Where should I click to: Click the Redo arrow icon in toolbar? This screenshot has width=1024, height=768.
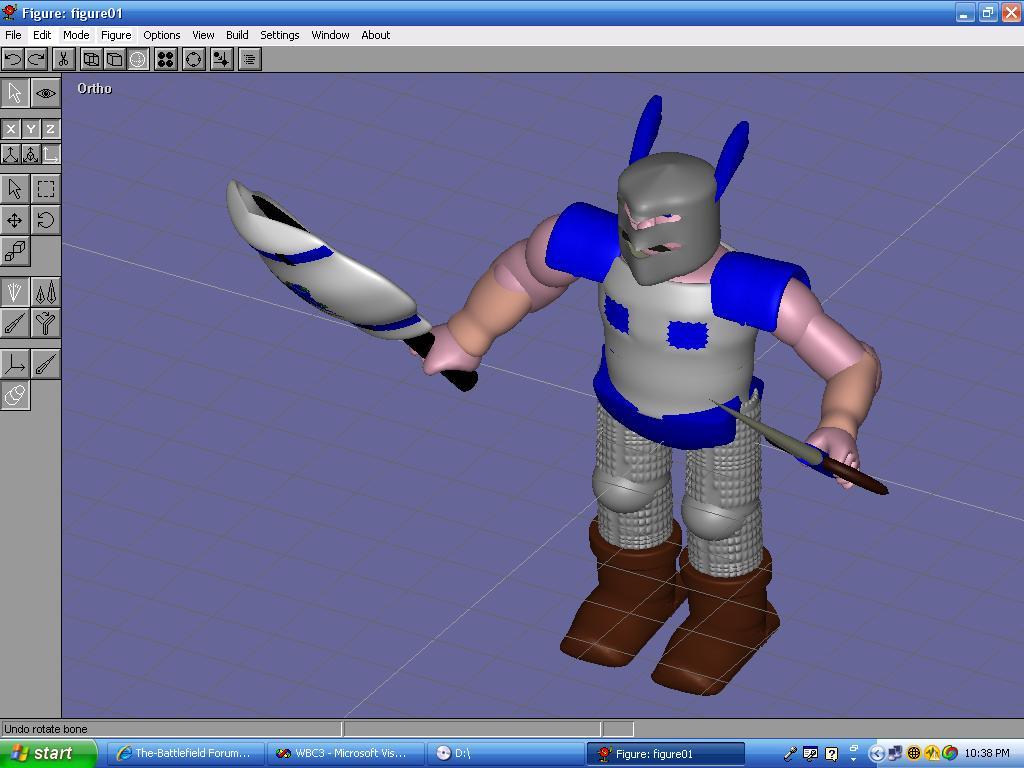point(36,59)
